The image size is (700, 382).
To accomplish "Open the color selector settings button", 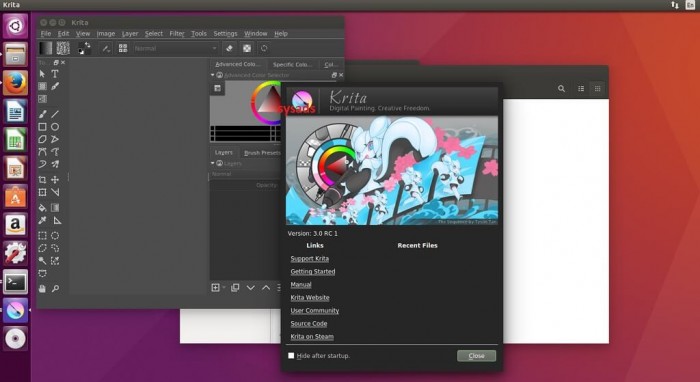I will pos(217,88).
